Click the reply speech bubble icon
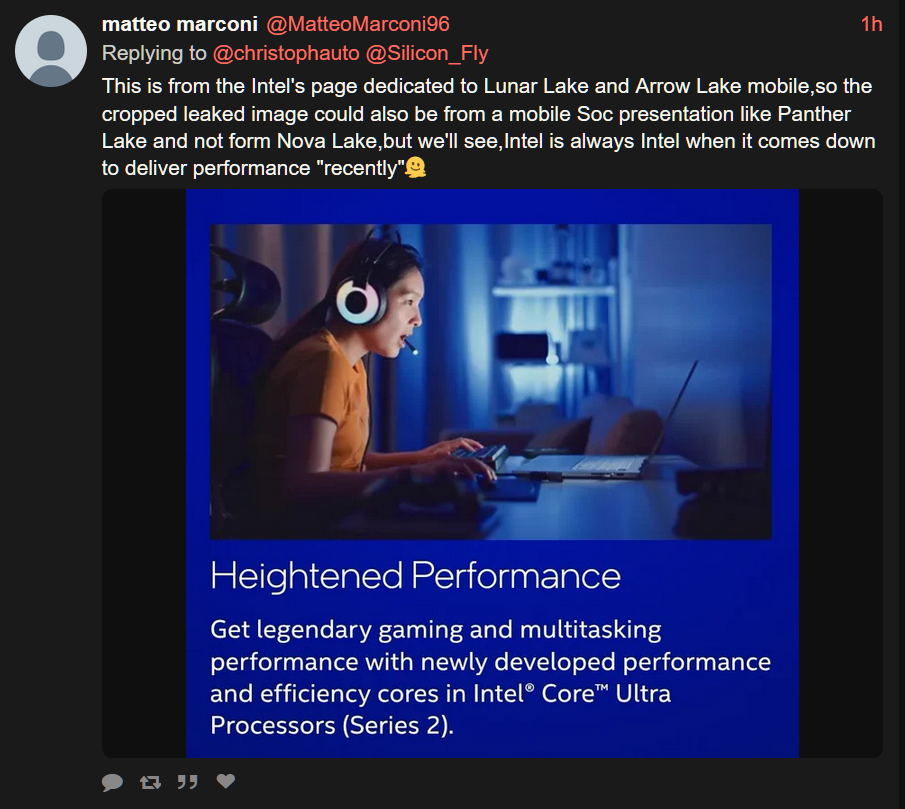 tap(113, 782)
